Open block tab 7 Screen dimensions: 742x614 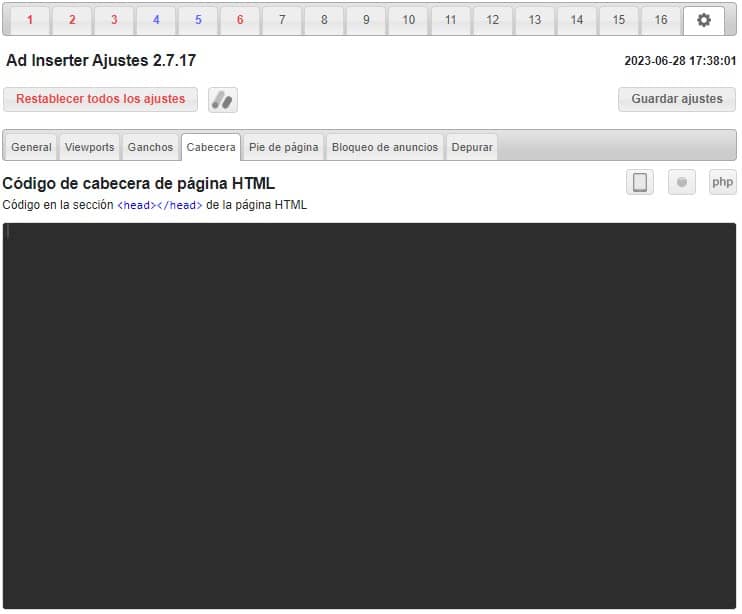[282, 20]
